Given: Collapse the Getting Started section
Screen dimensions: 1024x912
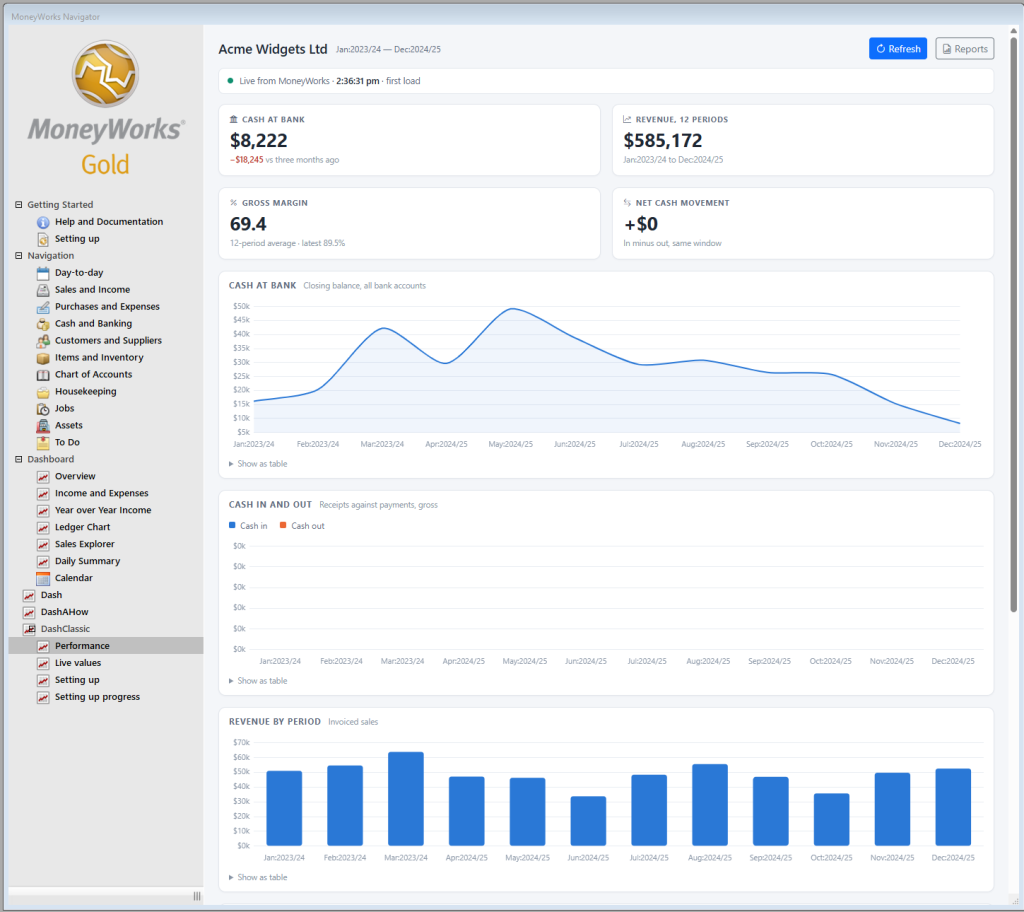Looking at the screenshot, I should (18, 204).
